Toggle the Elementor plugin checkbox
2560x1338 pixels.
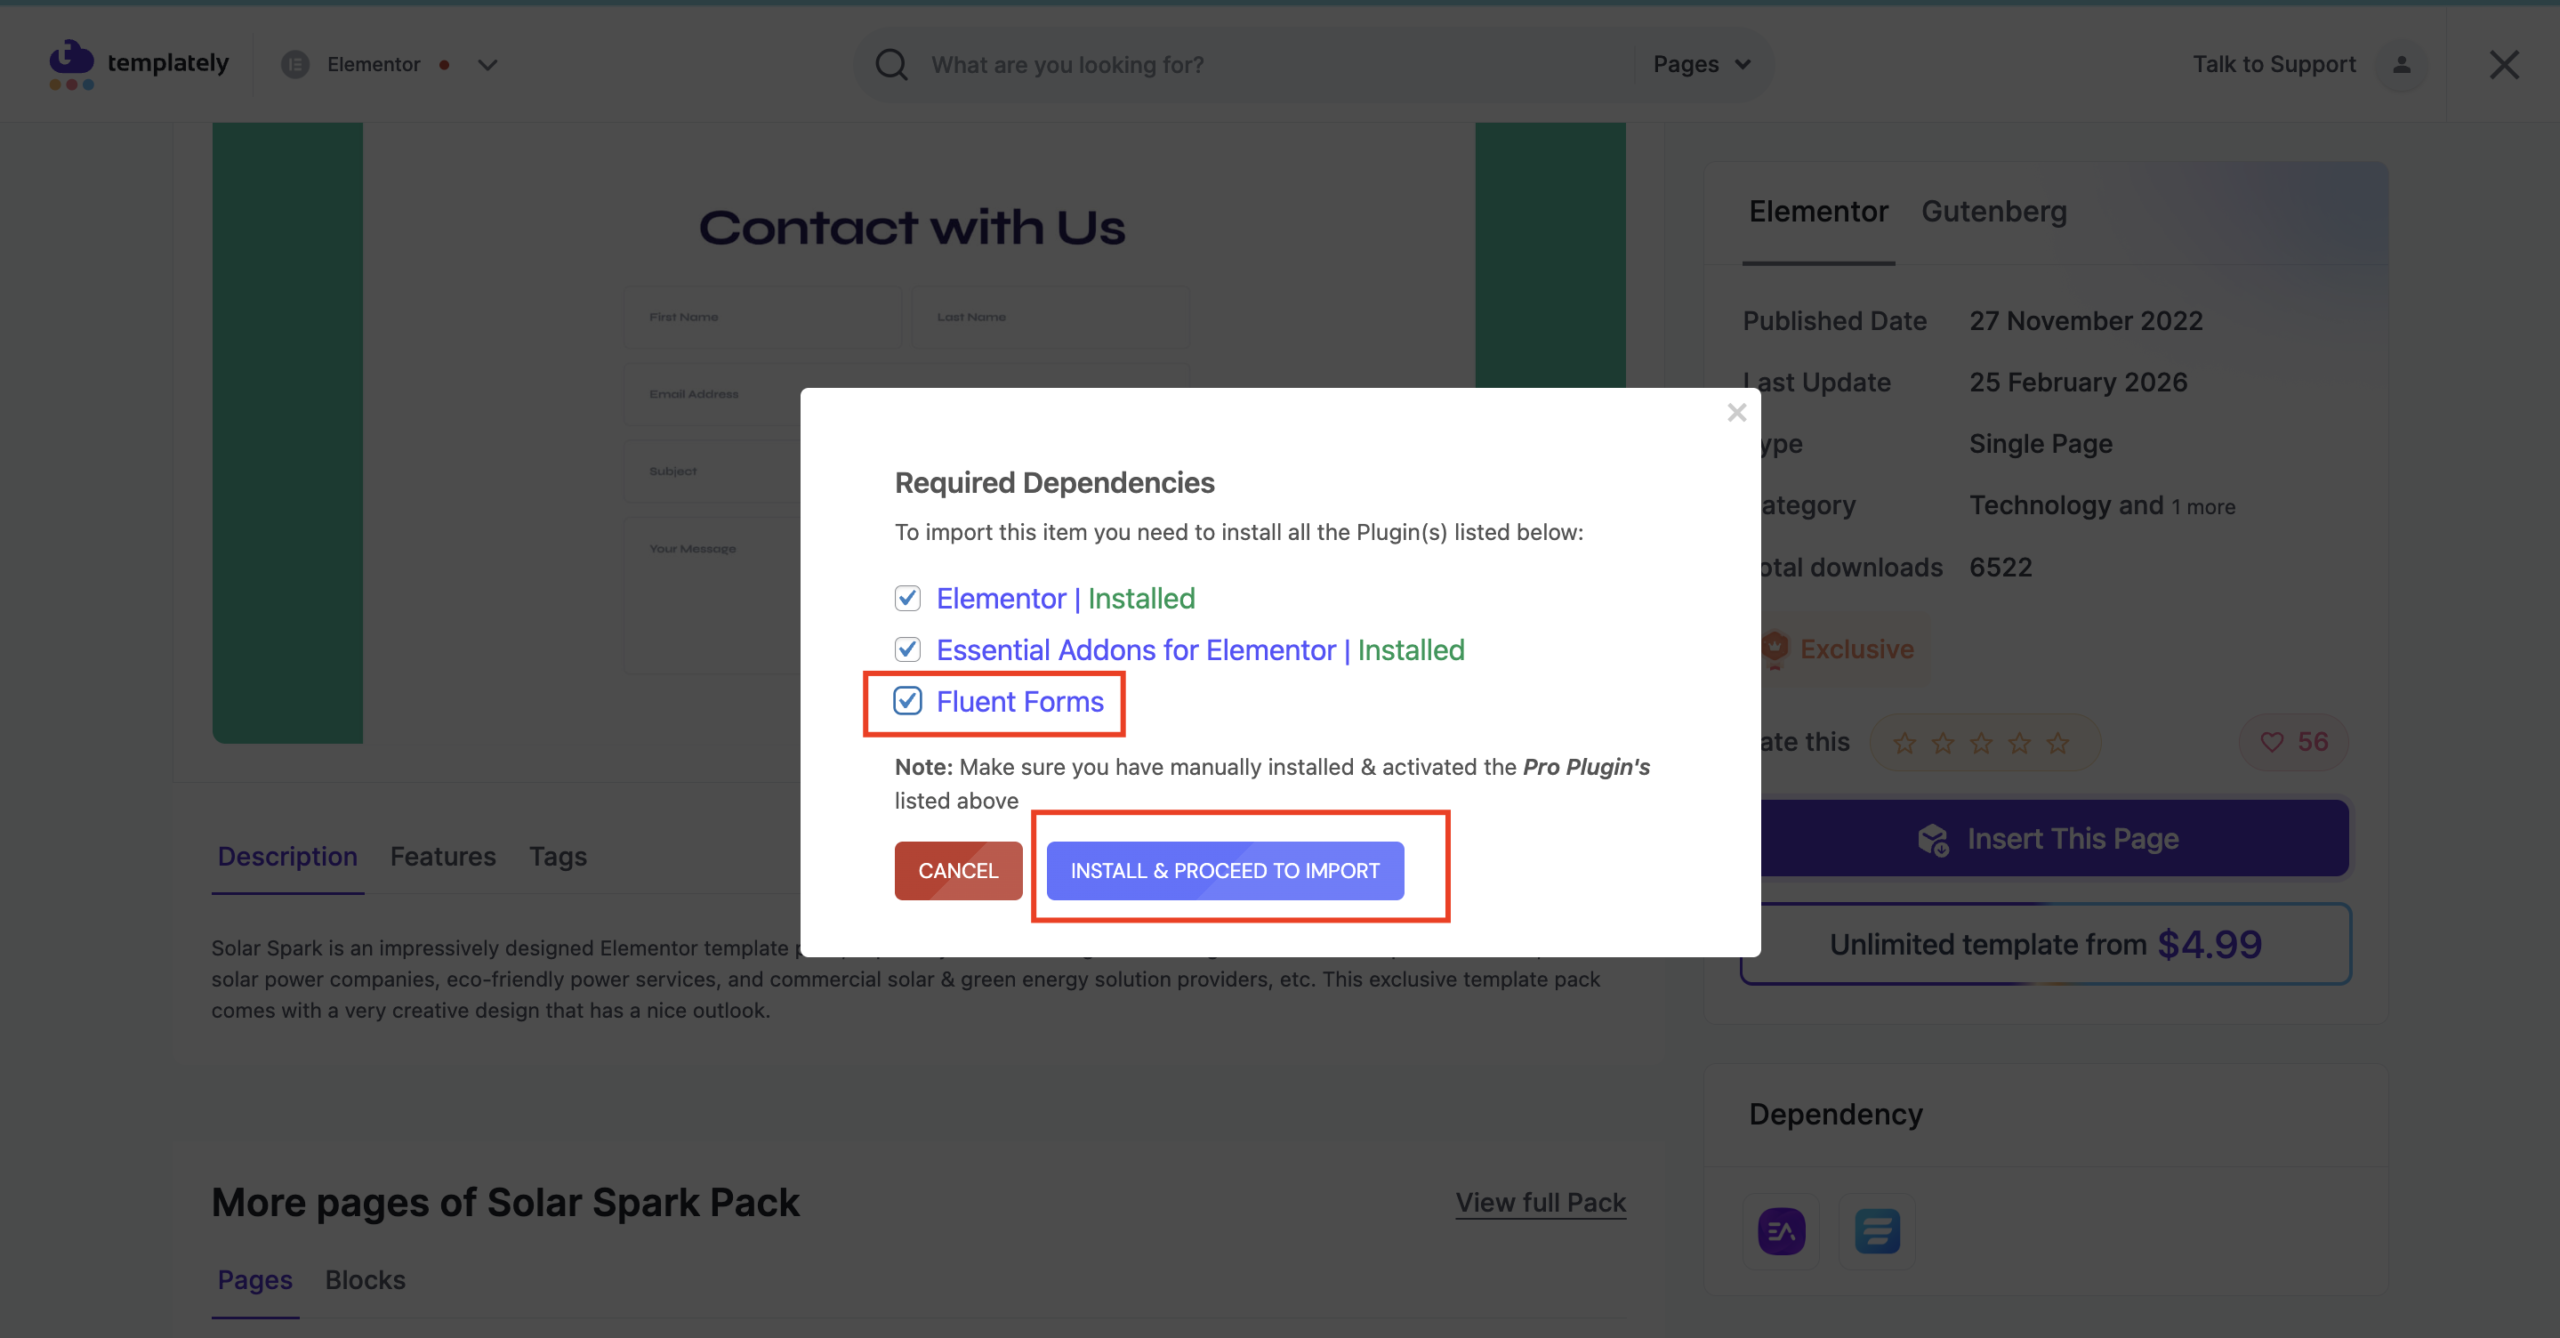[908, 598]
